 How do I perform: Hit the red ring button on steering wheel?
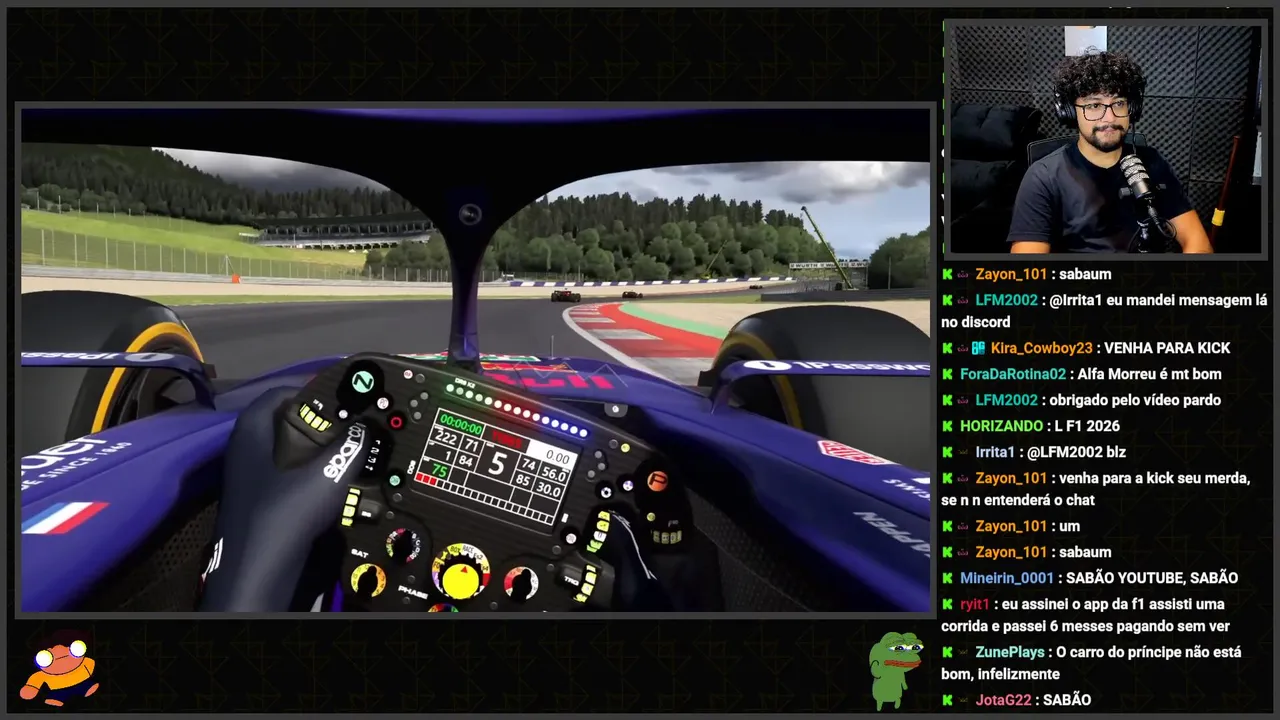396,422
